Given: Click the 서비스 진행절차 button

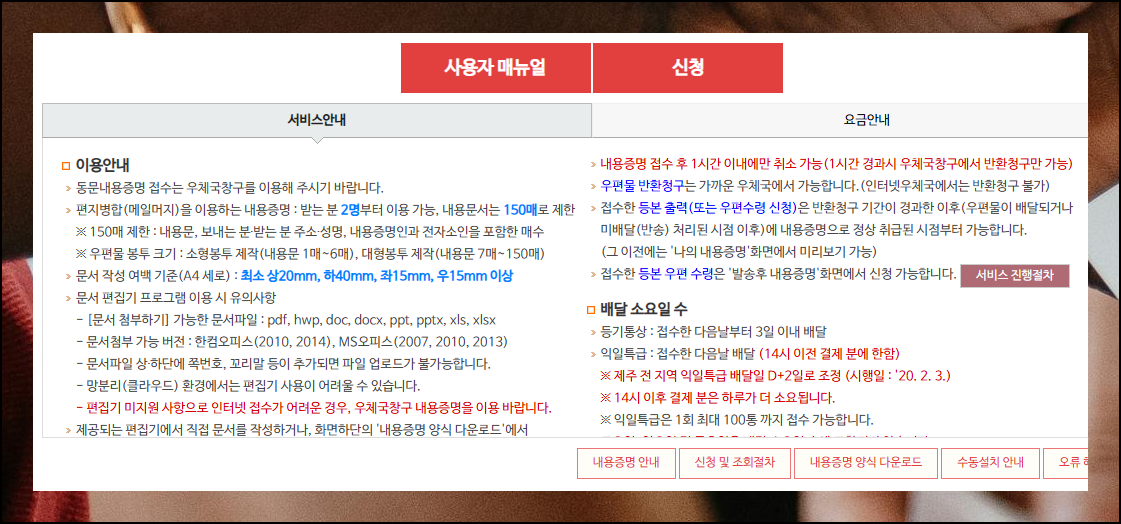Looking at the screenshot, I should point(1014,275).
